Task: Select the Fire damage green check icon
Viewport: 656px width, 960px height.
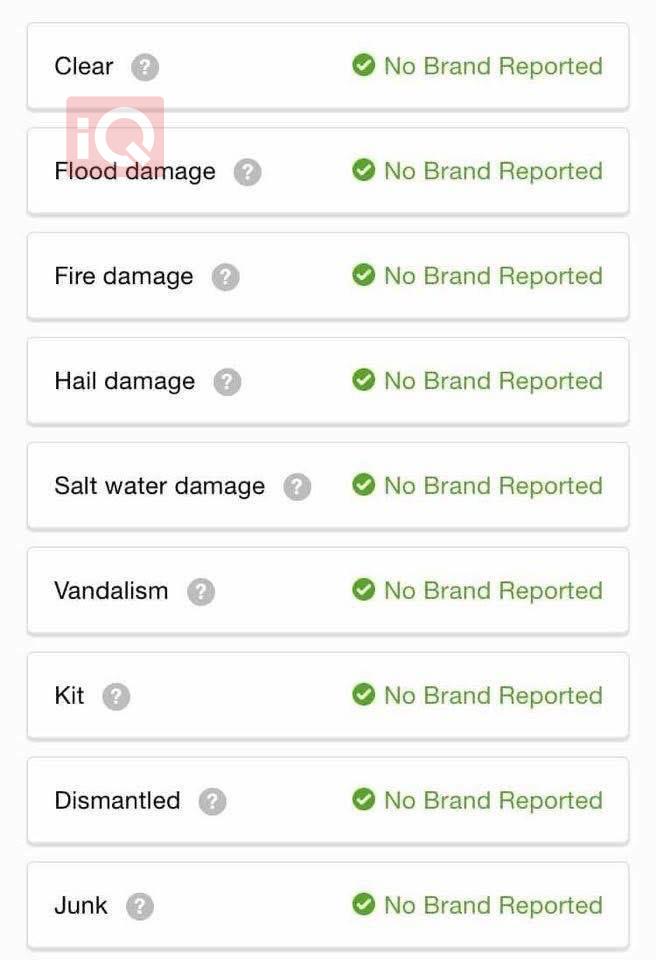Action: (x=363, y=275)
